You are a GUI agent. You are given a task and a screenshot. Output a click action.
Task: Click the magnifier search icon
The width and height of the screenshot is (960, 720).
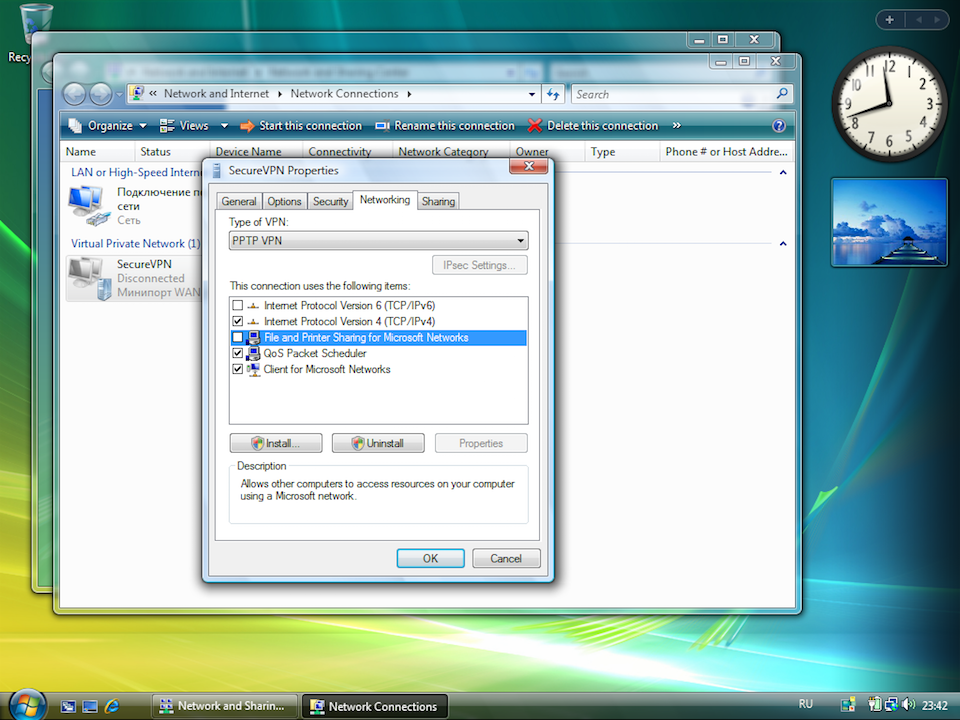coord(782,94)
